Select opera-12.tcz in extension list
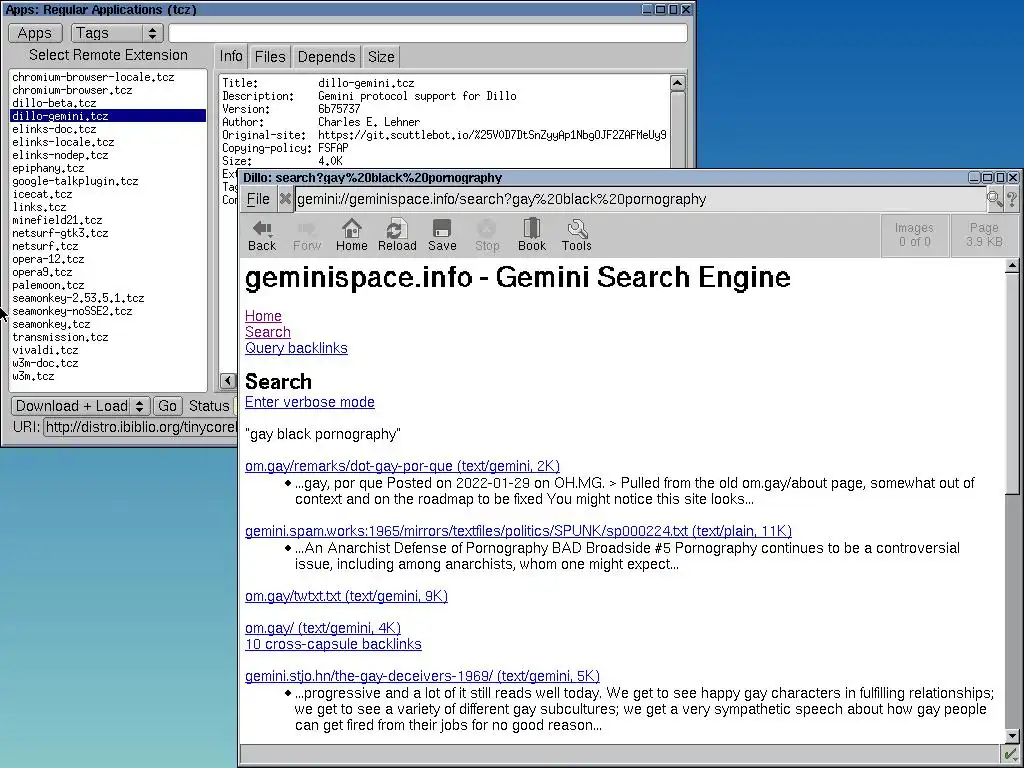 click(x=108, y=259)
